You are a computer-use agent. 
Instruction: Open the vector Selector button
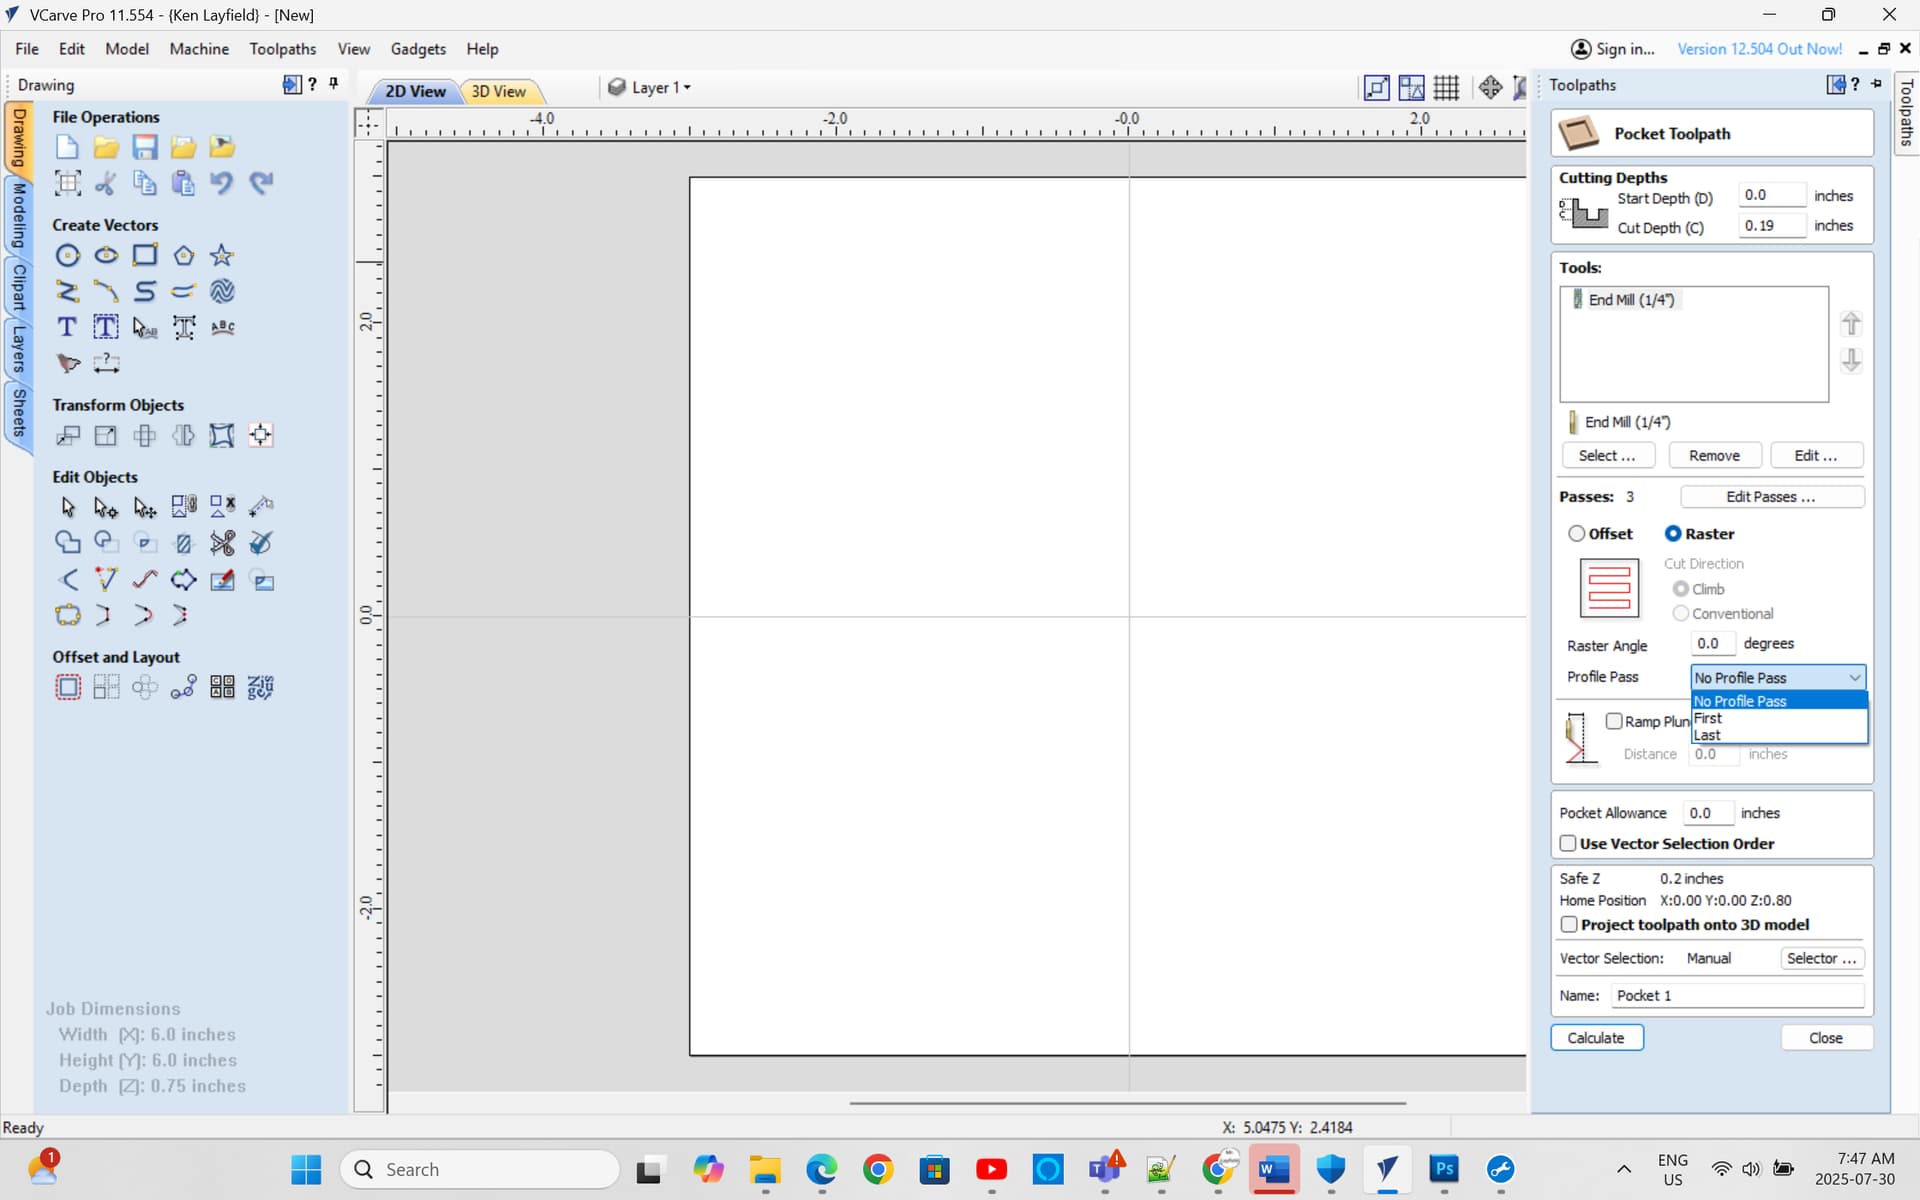click(x=1821, y=958)
